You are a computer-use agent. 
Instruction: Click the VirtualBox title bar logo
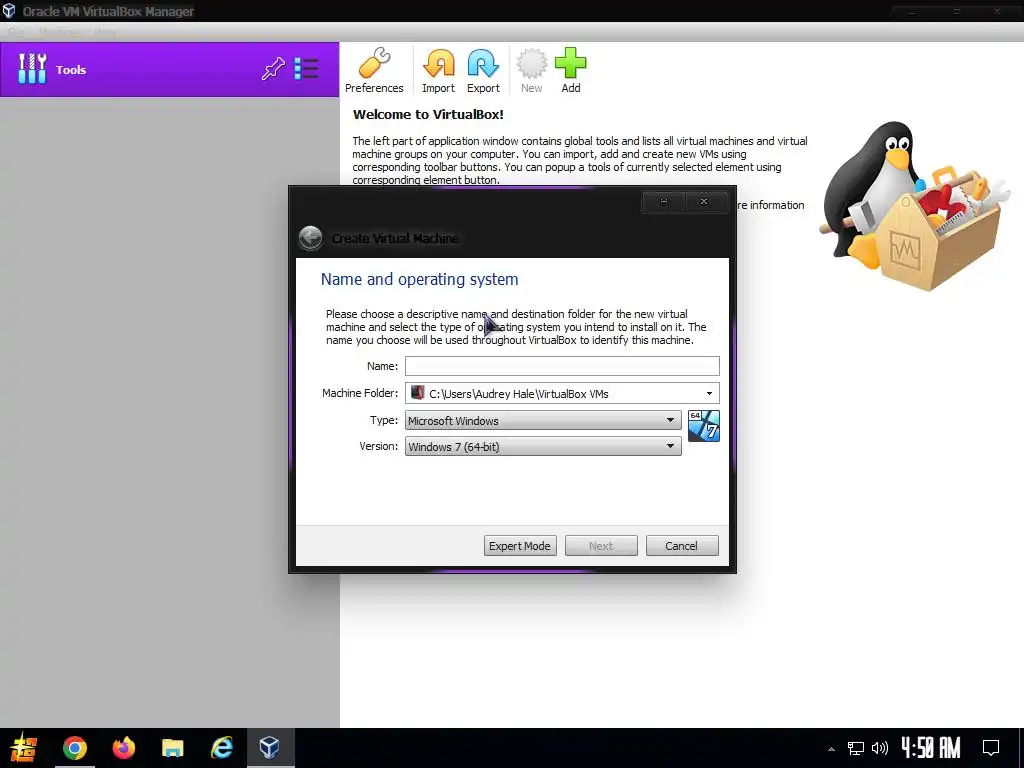[x=9, y=11]
